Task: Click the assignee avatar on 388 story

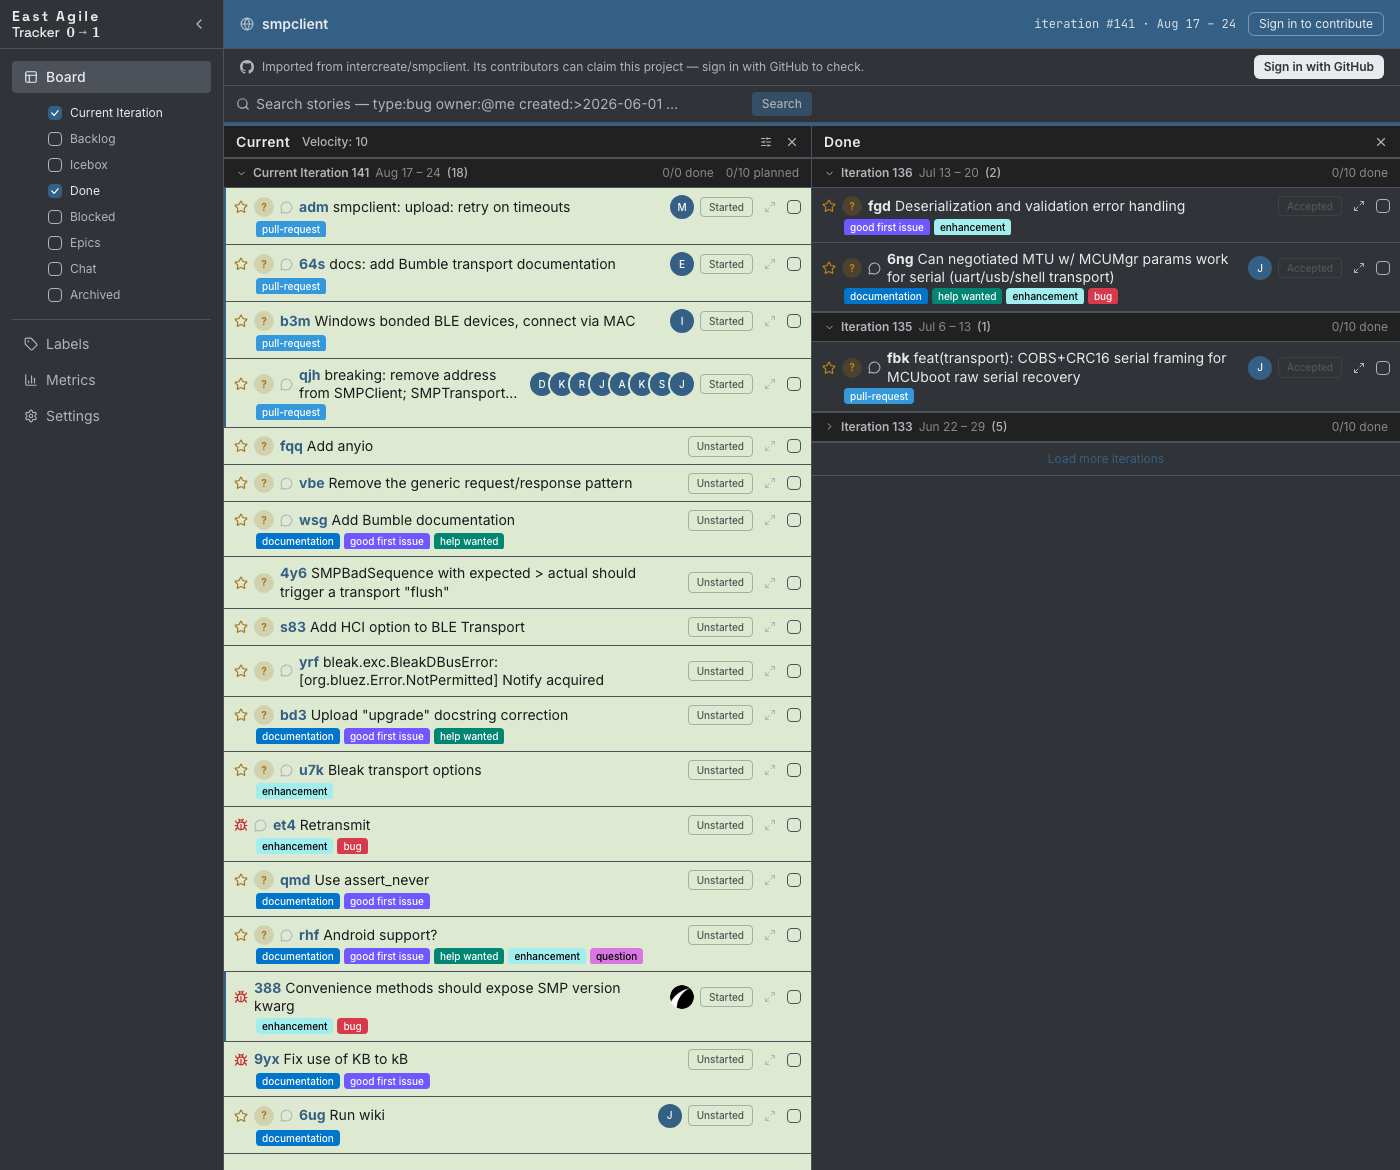Action: pyautogui.click(x=682, y=997)
